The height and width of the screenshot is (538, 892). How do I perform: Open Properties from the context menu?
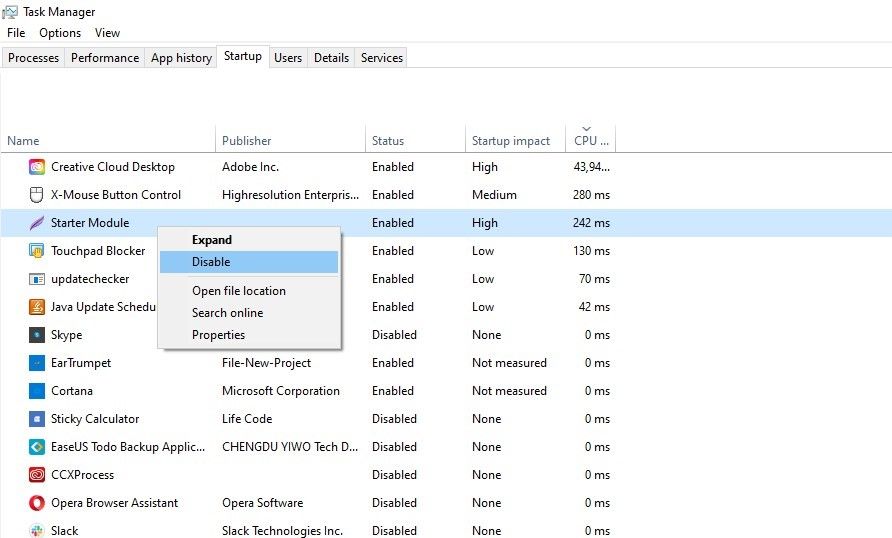click(x=218, y=335)
